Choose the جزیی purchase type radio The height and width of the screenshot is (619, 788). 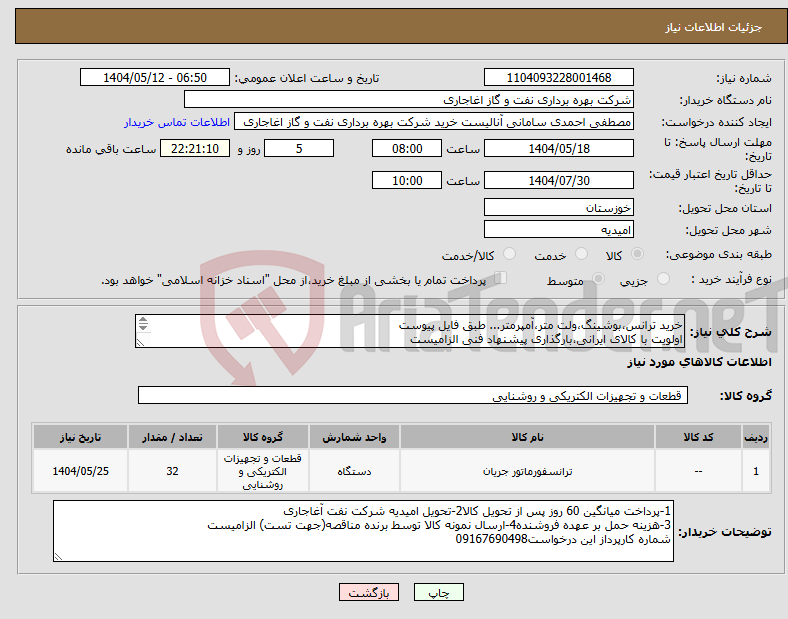tap(663, 279)
